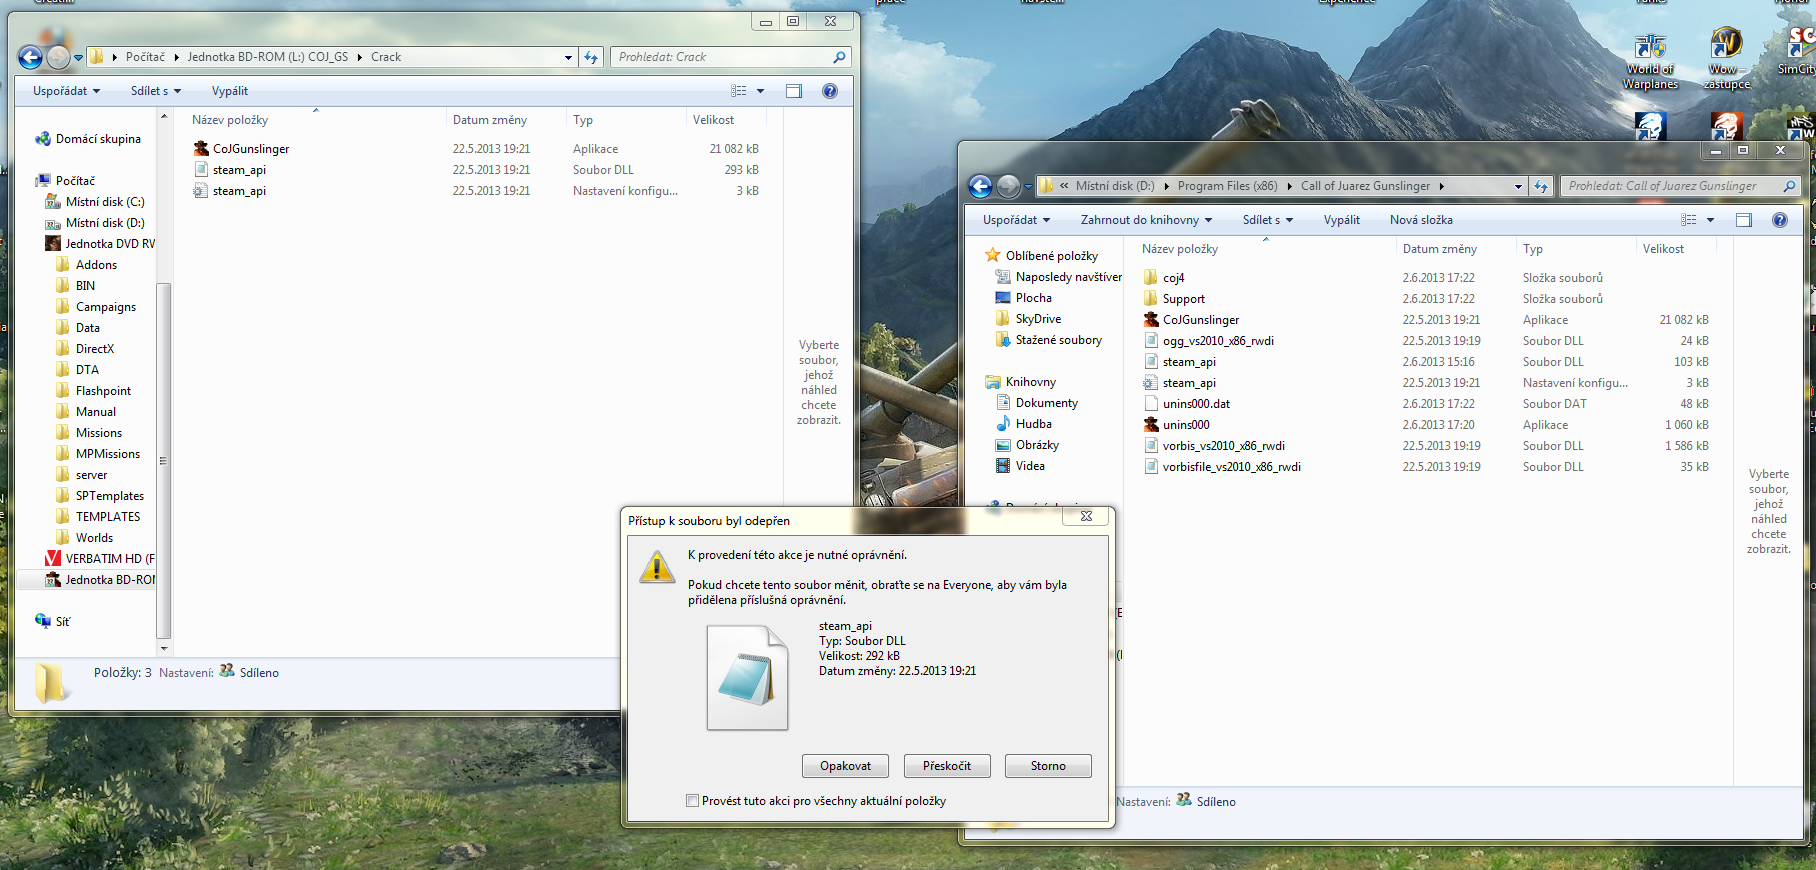Open the Wow zástupce desktop shortcut
Image resolution: width=1816 pixels, height=870 pixels.
coord(1727,59)
